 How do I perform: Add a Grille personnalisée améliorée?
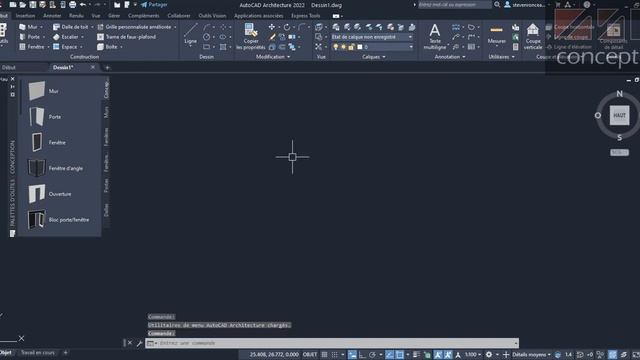[134, 27]
